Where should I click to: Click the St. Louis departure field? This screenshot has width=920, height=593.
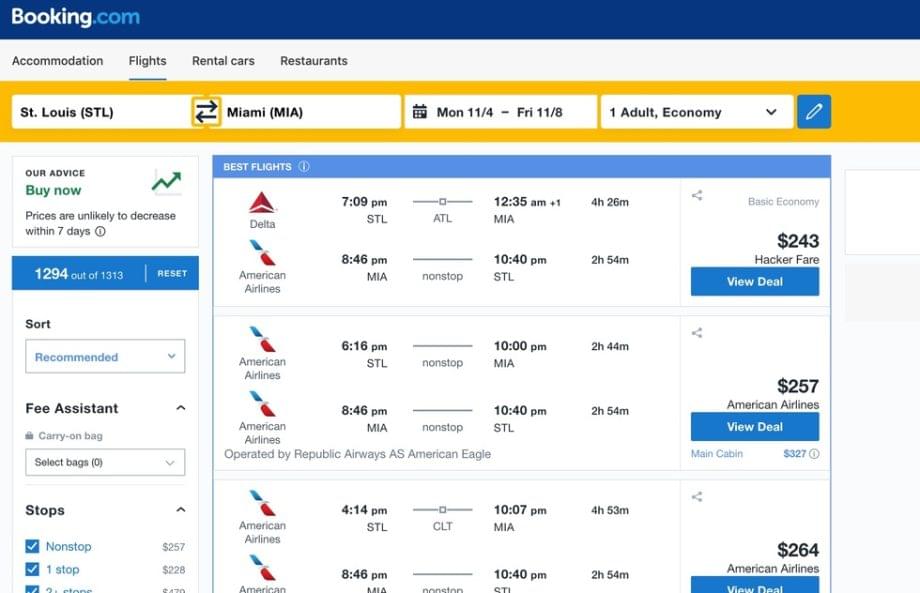(x=100, y=112)
